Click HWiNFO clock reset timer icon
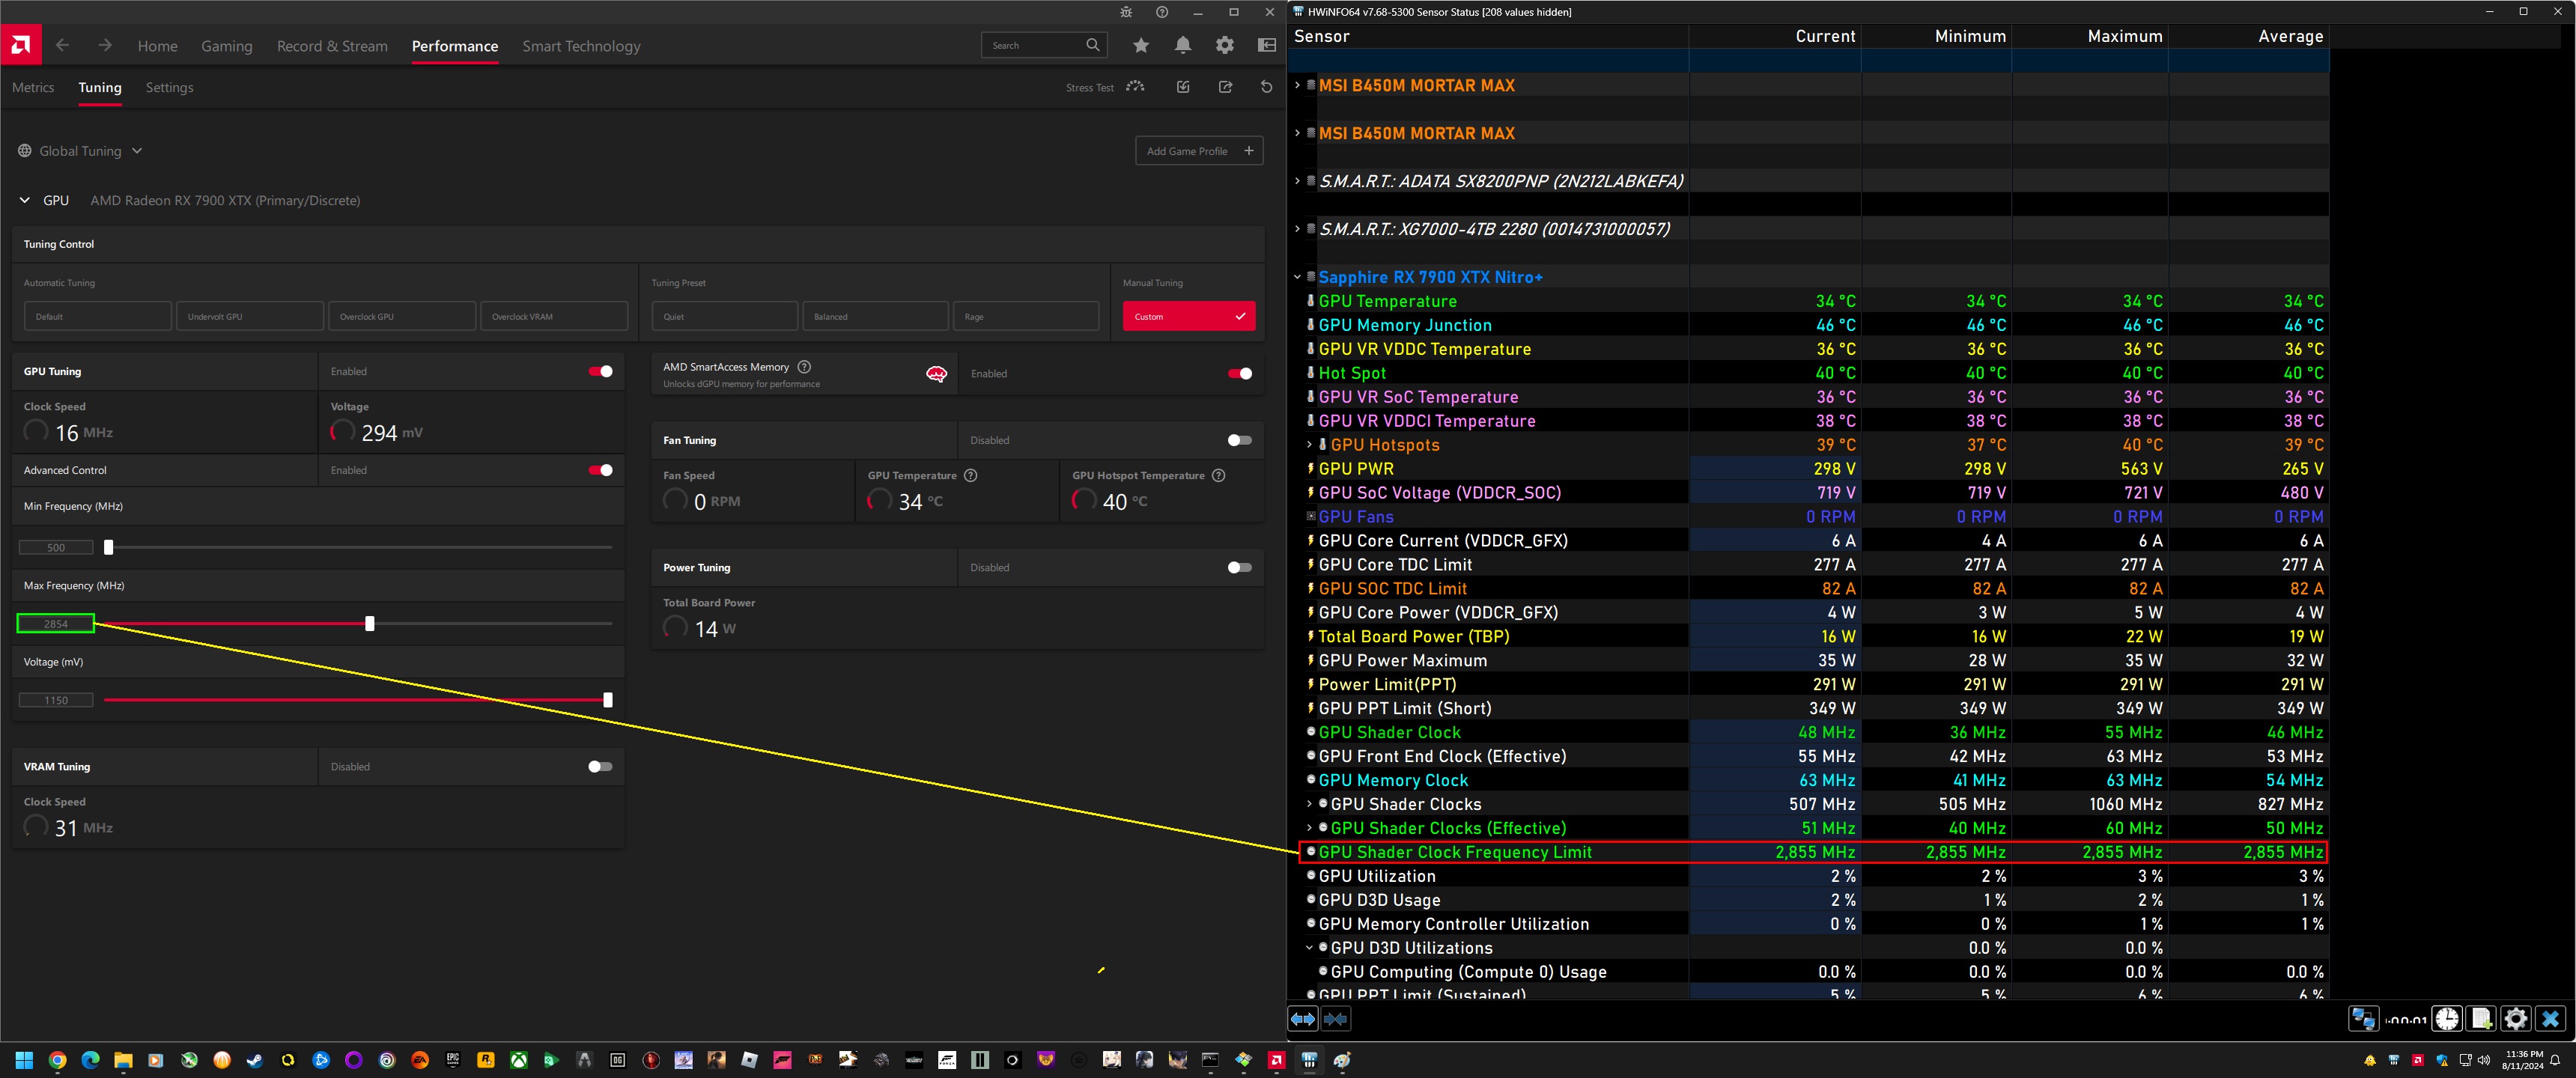The width and height of the screenshot is (2576, 1078). [x=2447, y=1019]
